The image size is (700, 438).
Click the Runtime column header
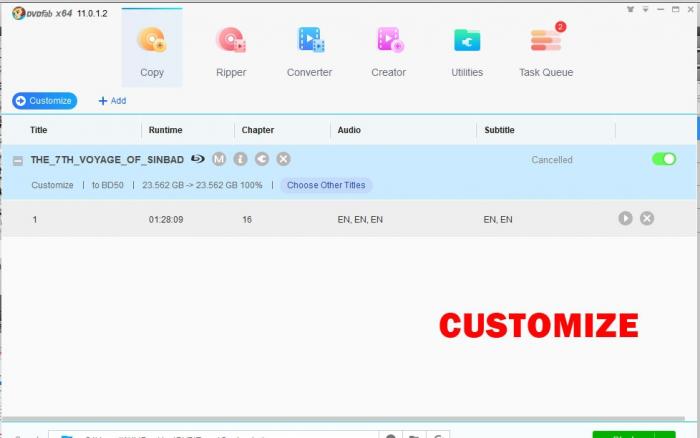[166, 130]
